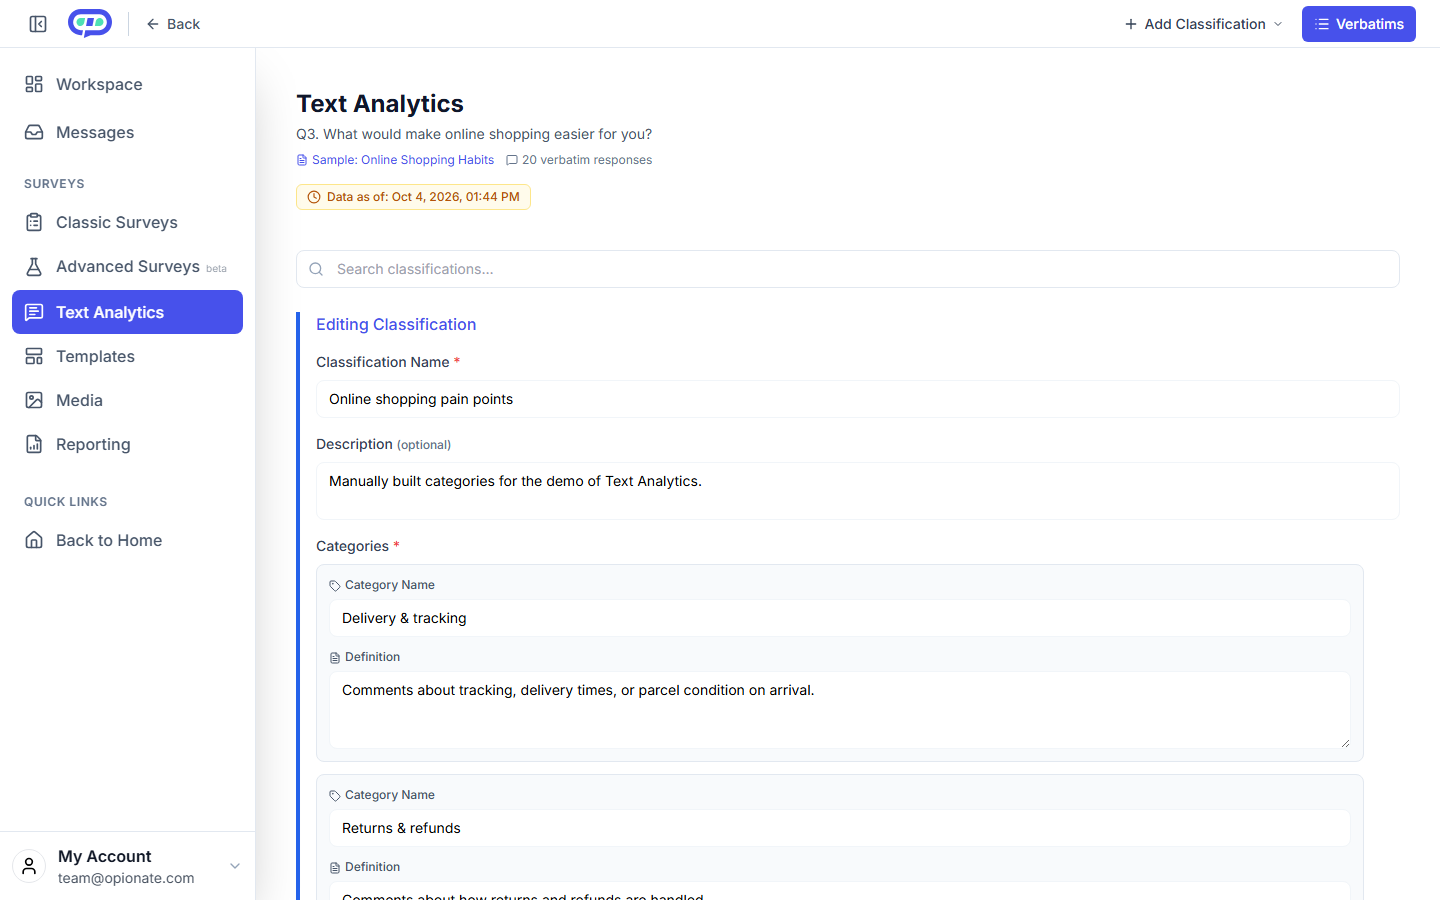Click the Opionate chat-bubble logo
Screen dimensions: 1440x900
(90, 23)
